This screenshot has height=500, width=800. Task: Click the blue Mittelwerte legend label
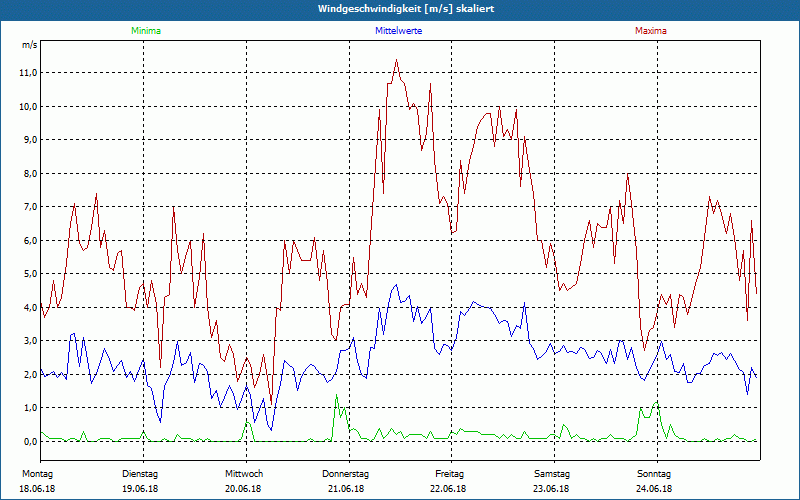[x=398, y=31]
